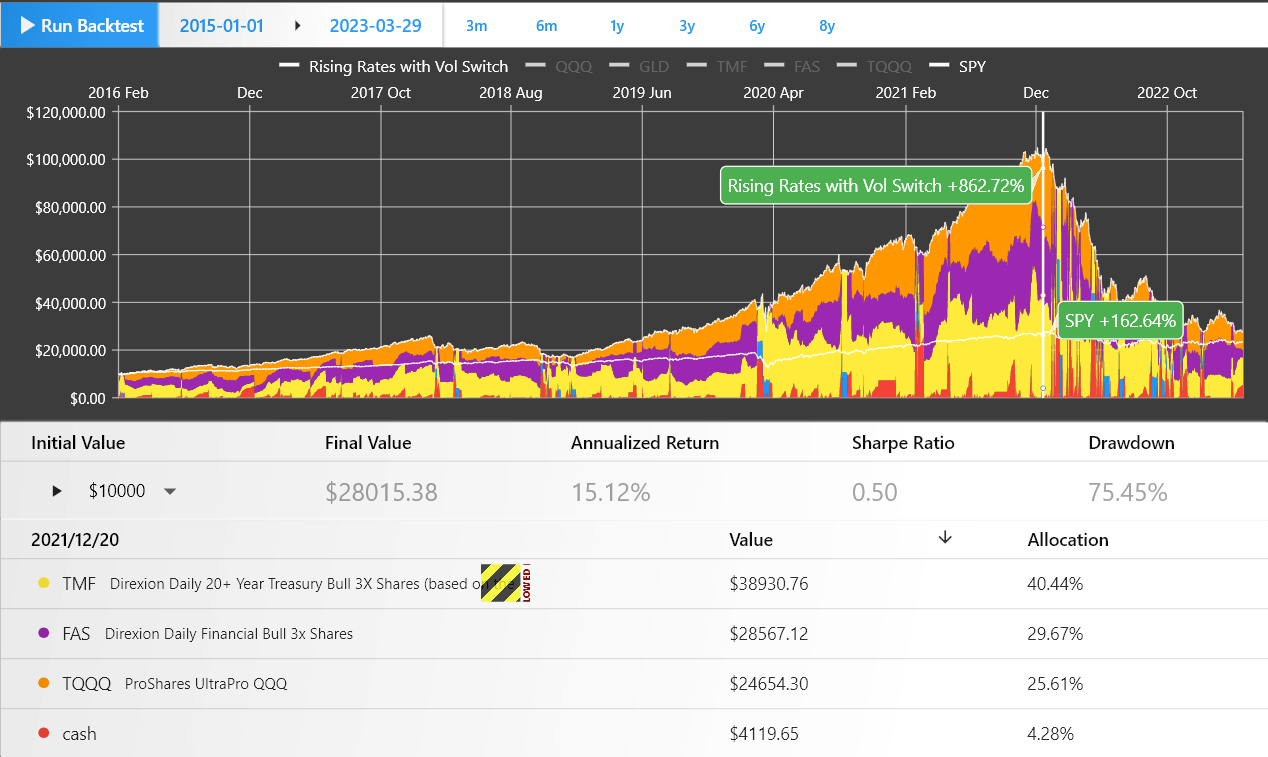Screen dimensions: 1268x757
Task: Toggle the GLD legend series
Action: tap(639, 67)
